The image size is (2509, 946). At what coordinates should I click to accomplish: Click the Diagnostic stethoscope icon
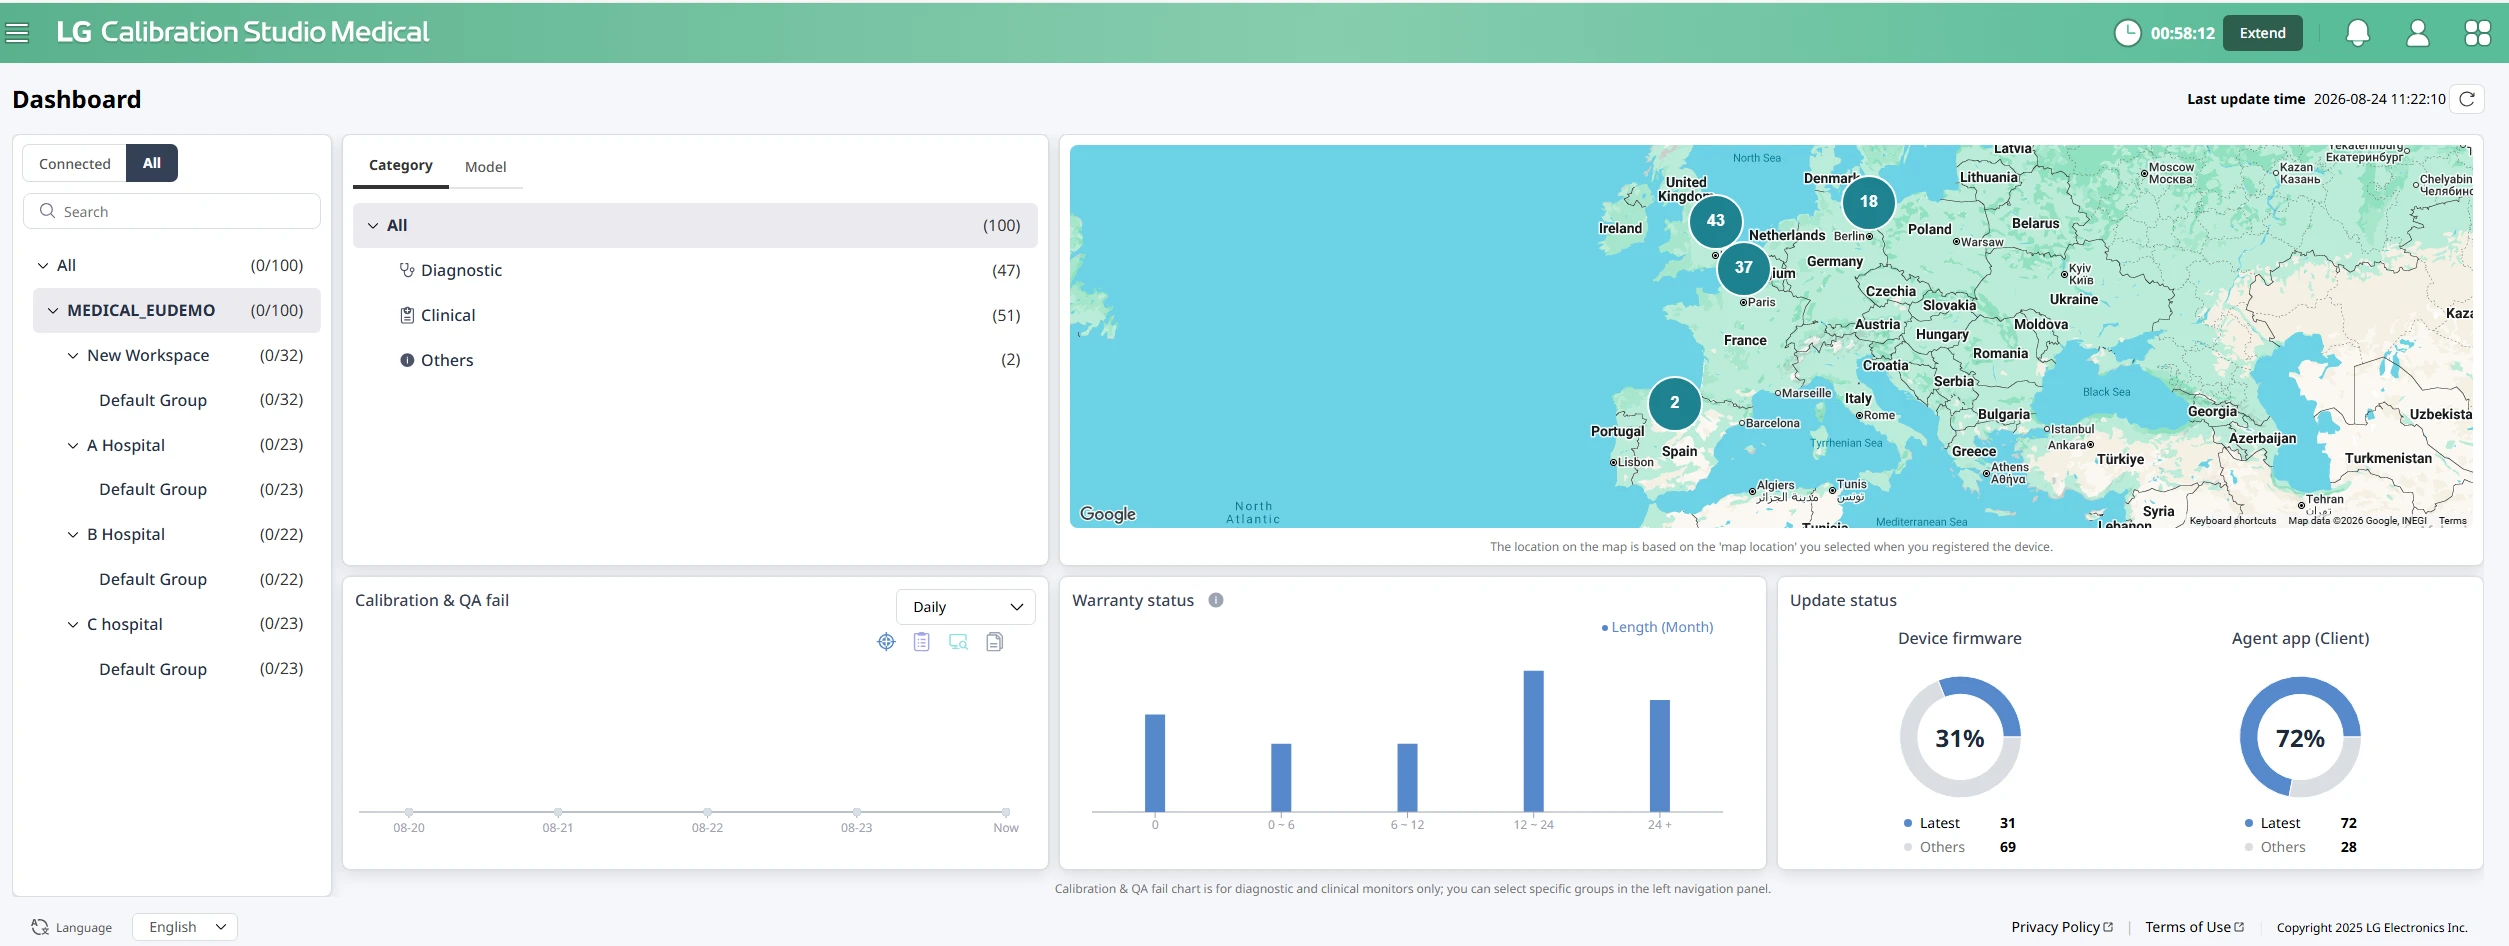tap(407, 270)
